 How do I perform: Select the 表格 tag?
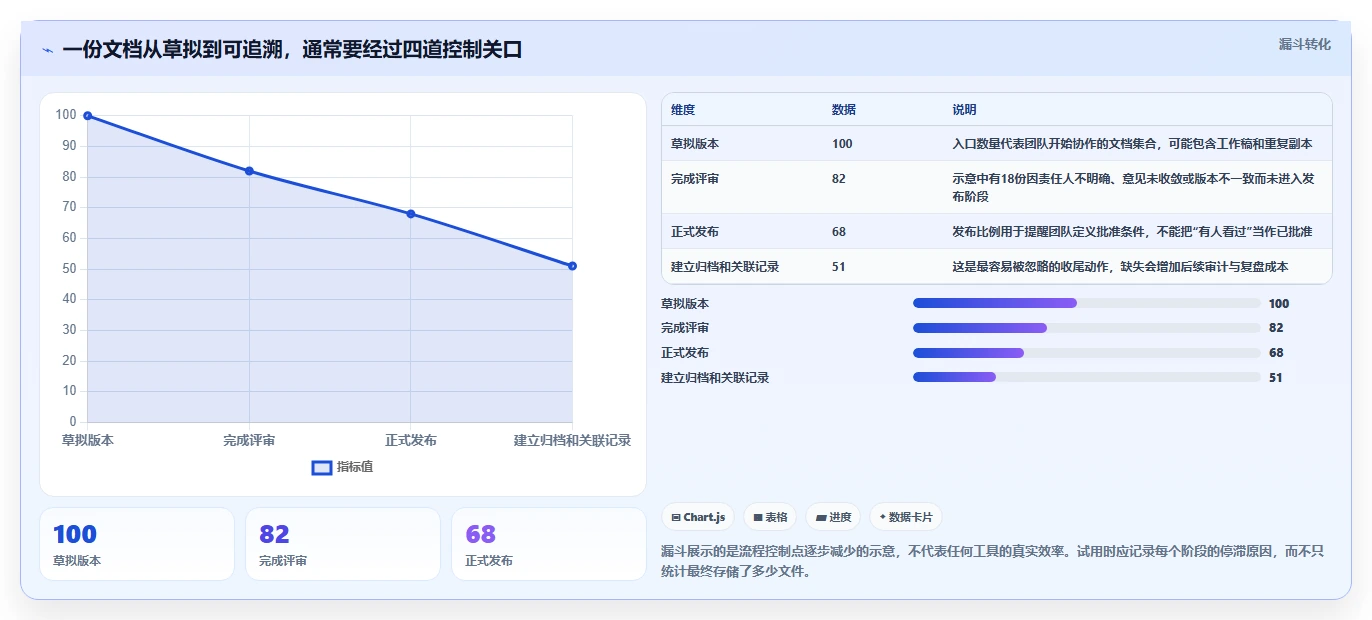pos(770,517)
